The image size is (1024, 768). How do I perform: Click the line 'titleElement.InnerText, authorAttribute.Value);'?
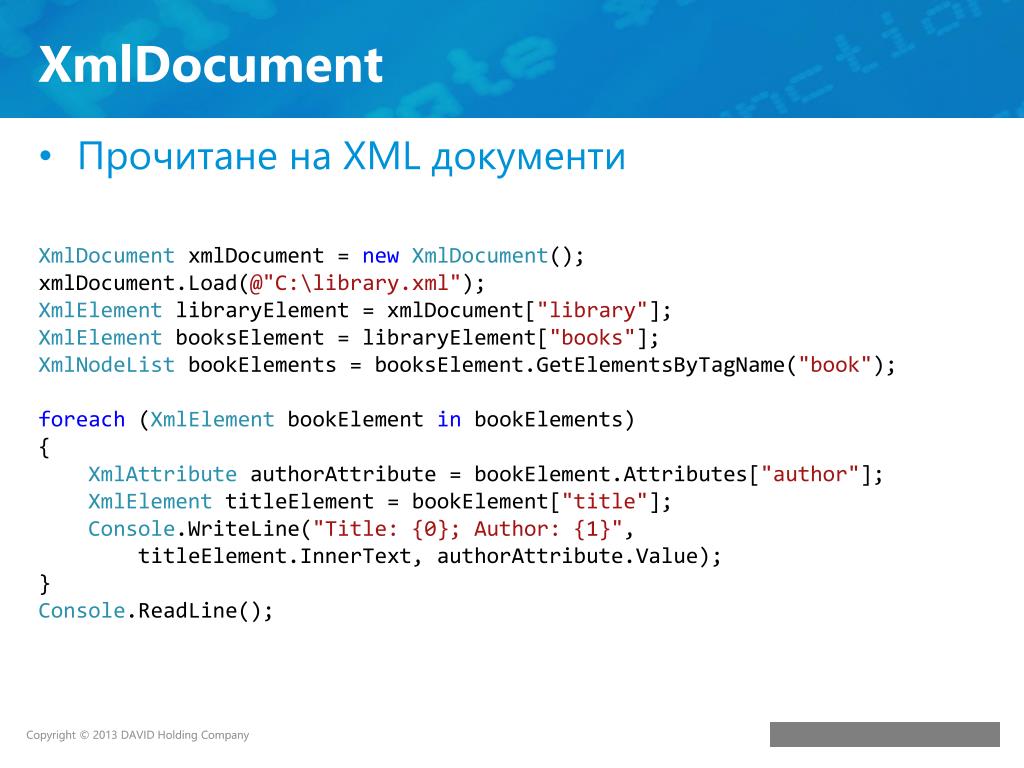tap(430, 557)
